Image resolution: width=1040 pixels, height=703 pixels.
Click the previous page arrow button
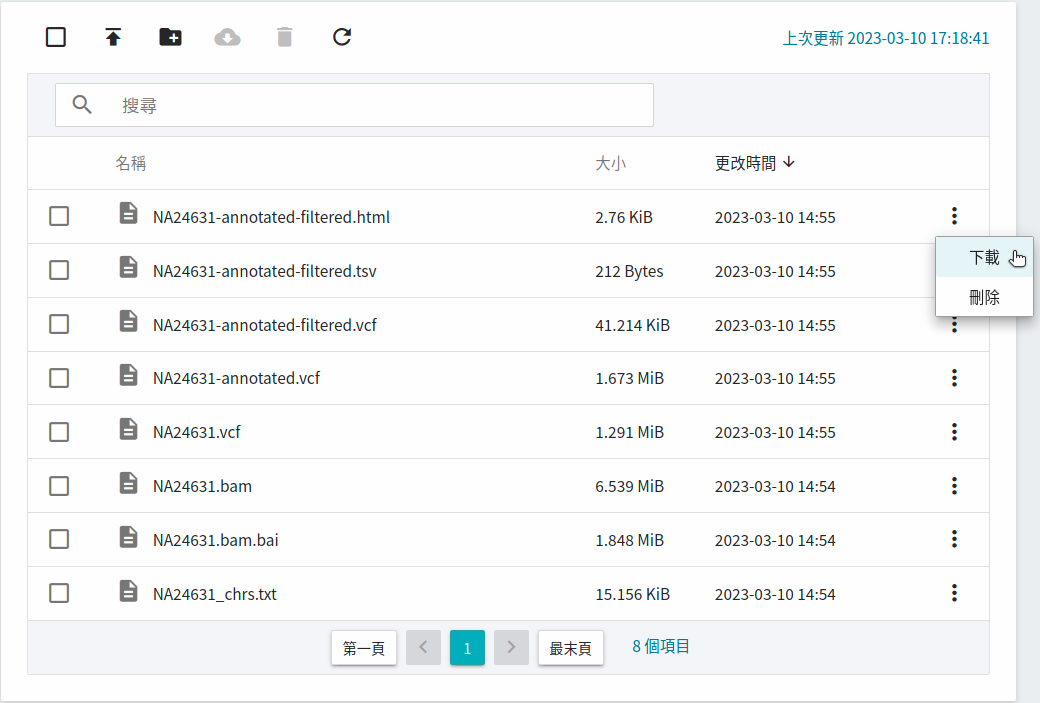423,647
